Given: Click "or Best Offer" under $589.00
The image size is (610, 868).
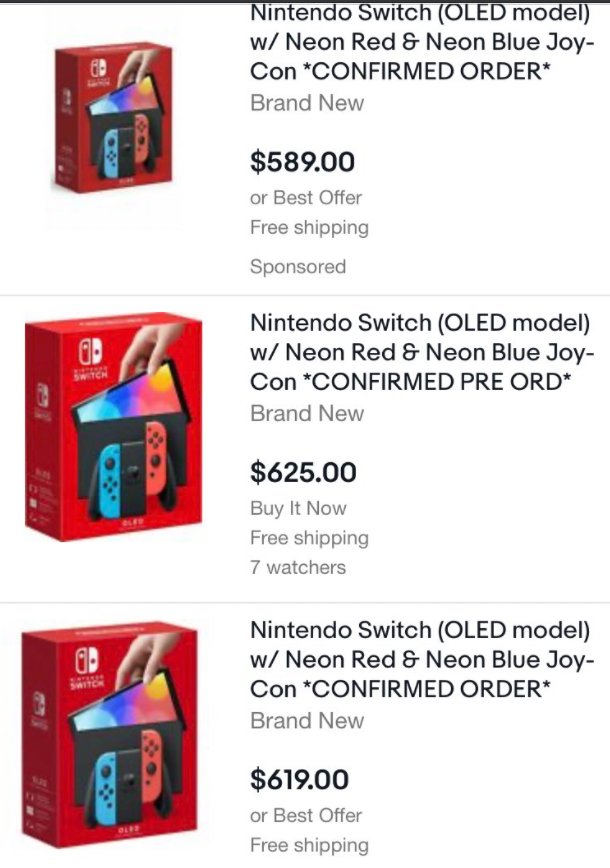Looking at the screenshot, I should 306,198.
